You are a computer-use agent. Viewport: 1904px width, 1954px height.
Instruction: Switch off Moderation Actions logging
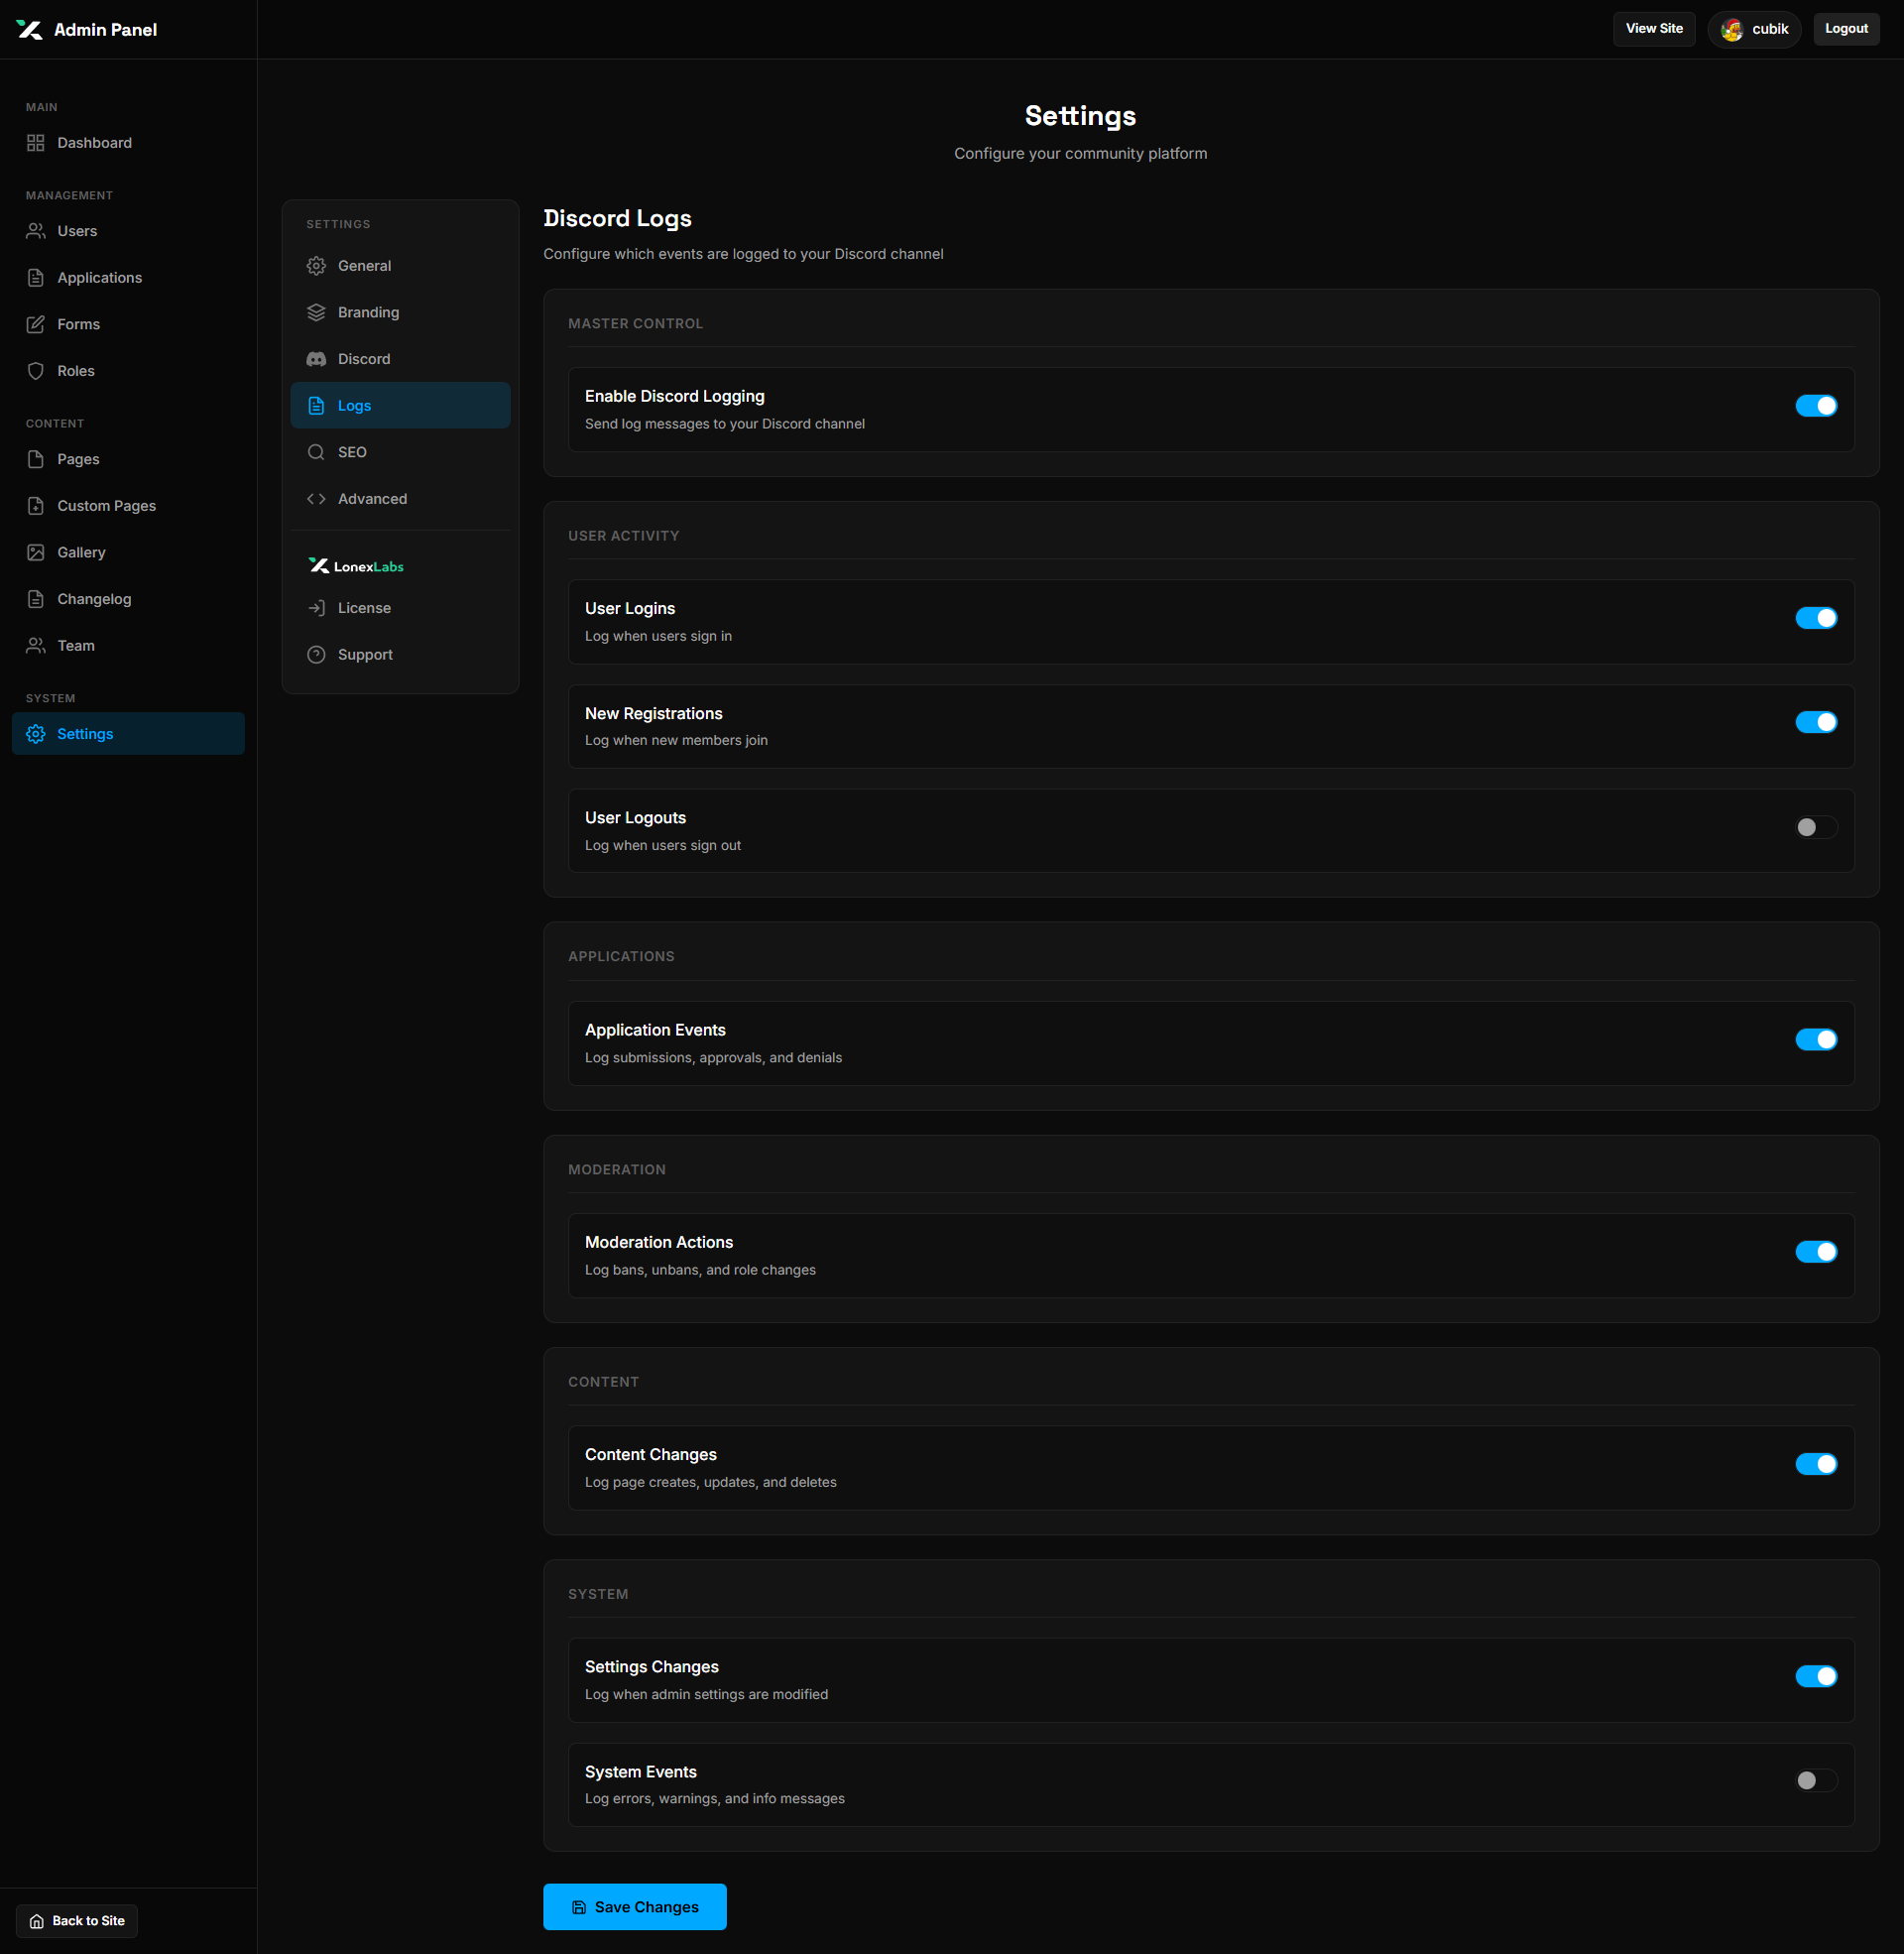coord(1816,1252)
